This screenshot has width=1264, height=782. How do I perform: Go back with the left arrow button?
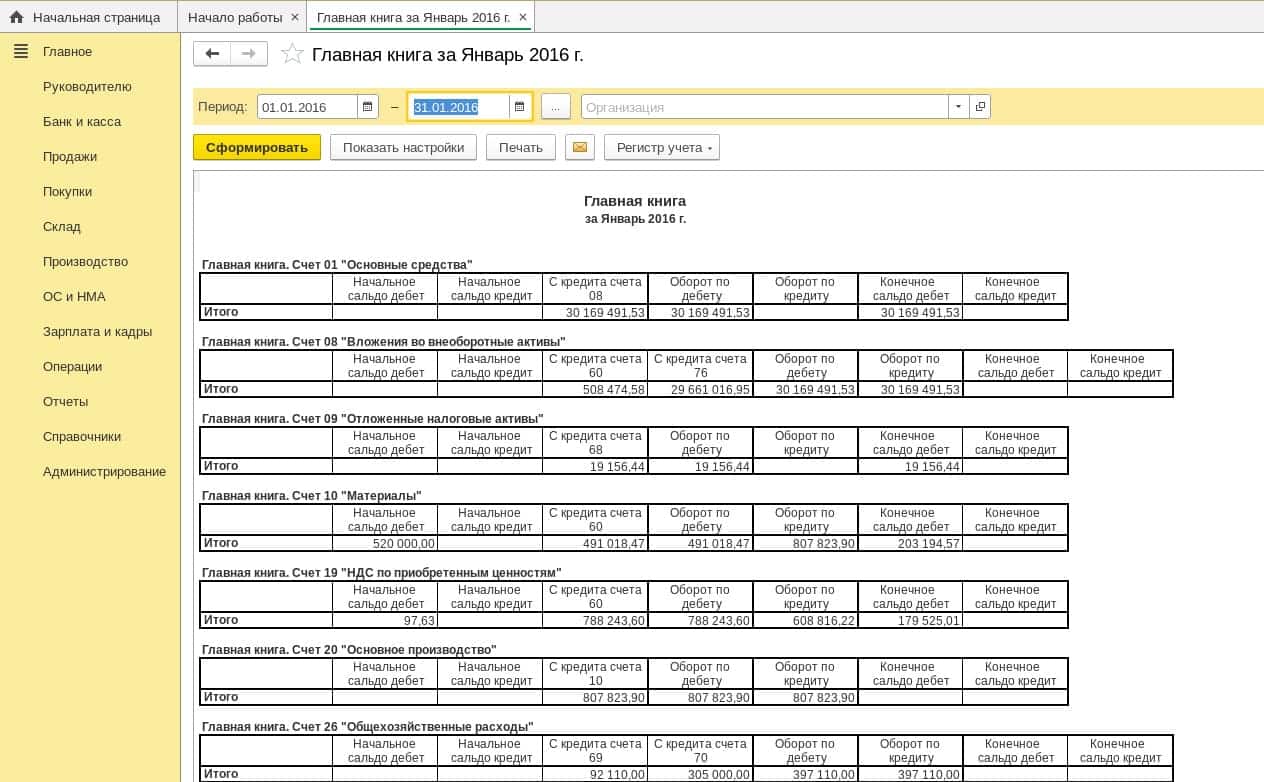pyautogui.click(x=212, y=54)
